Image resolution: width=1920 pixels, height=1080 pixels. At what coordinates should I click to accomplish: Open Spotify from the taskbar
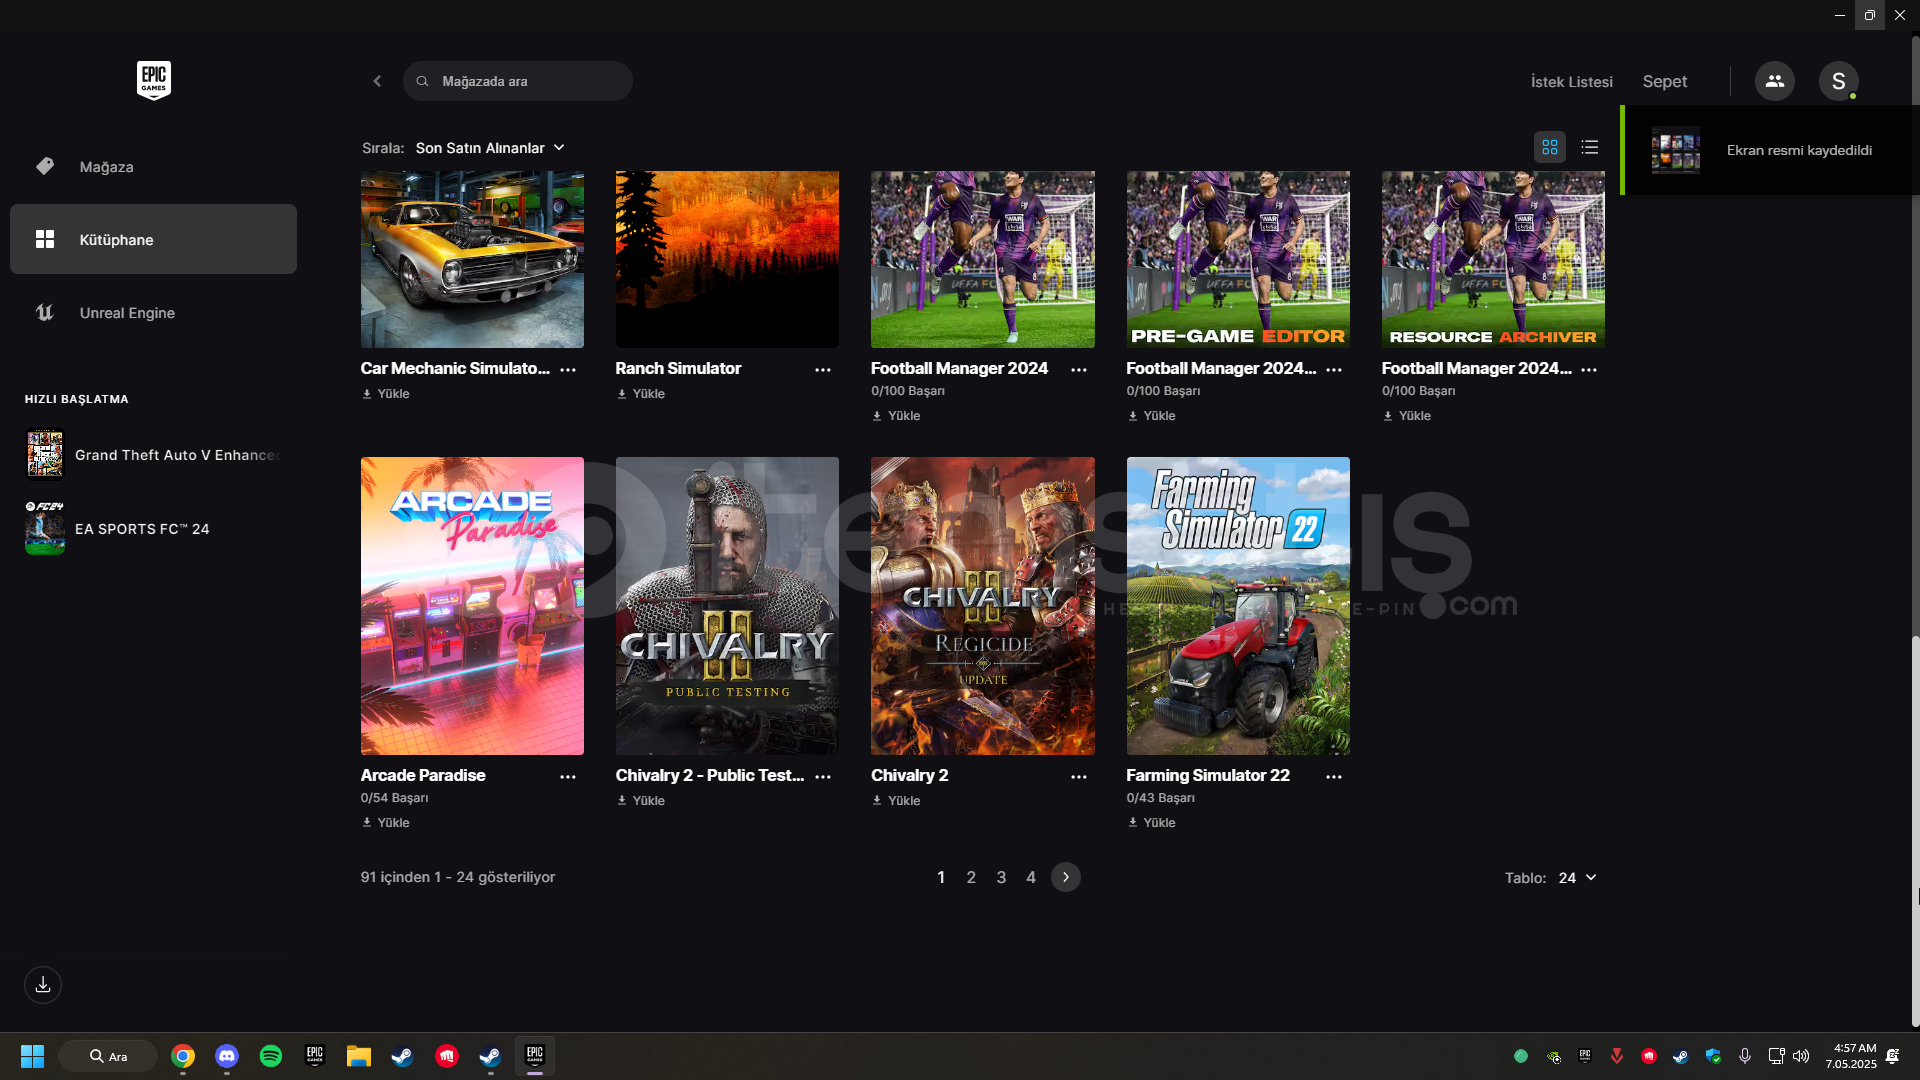(x=270, y=1056)
